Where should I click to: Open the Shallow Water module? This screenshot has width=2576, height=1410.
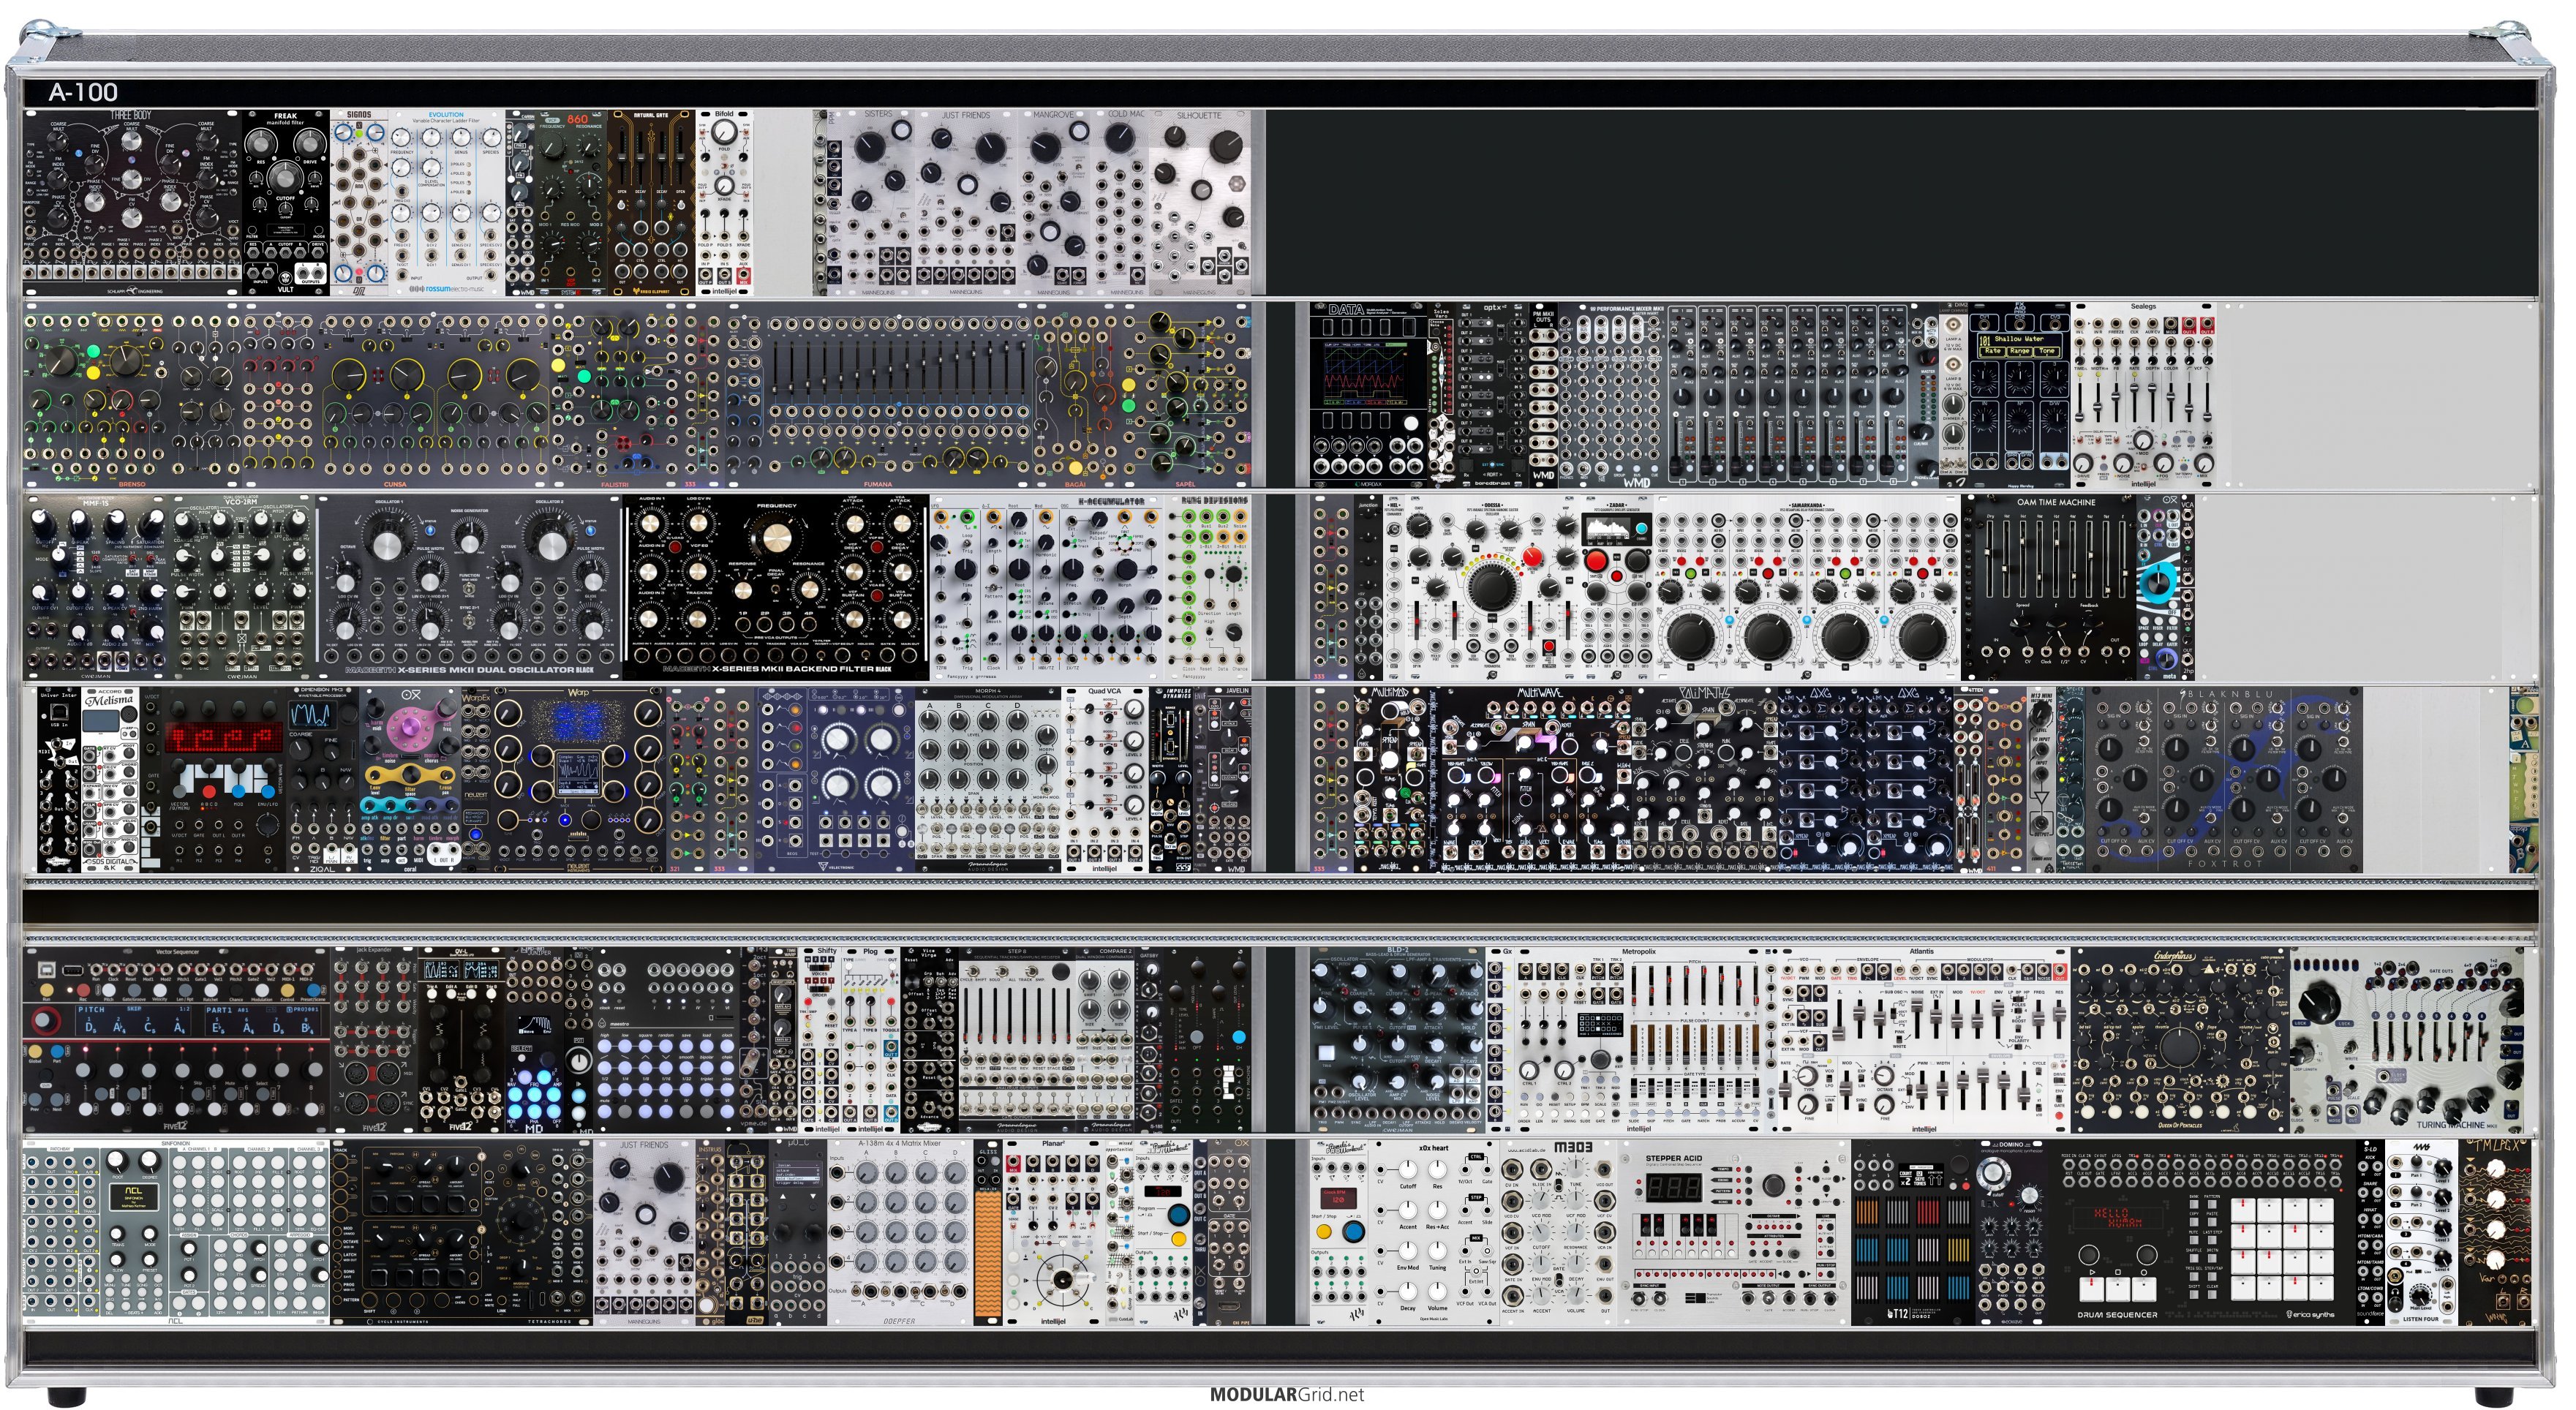point(2020,396)
